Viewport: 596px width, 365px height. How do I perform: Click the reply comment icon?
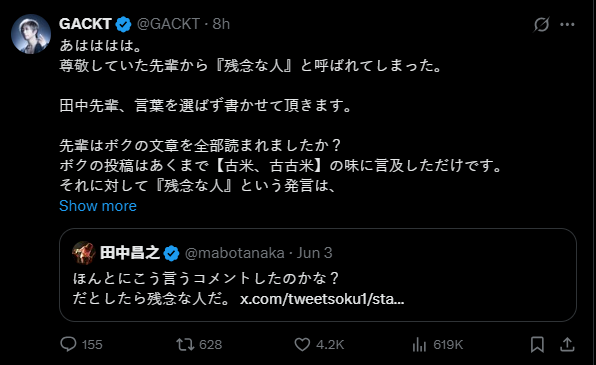point(68,344)
